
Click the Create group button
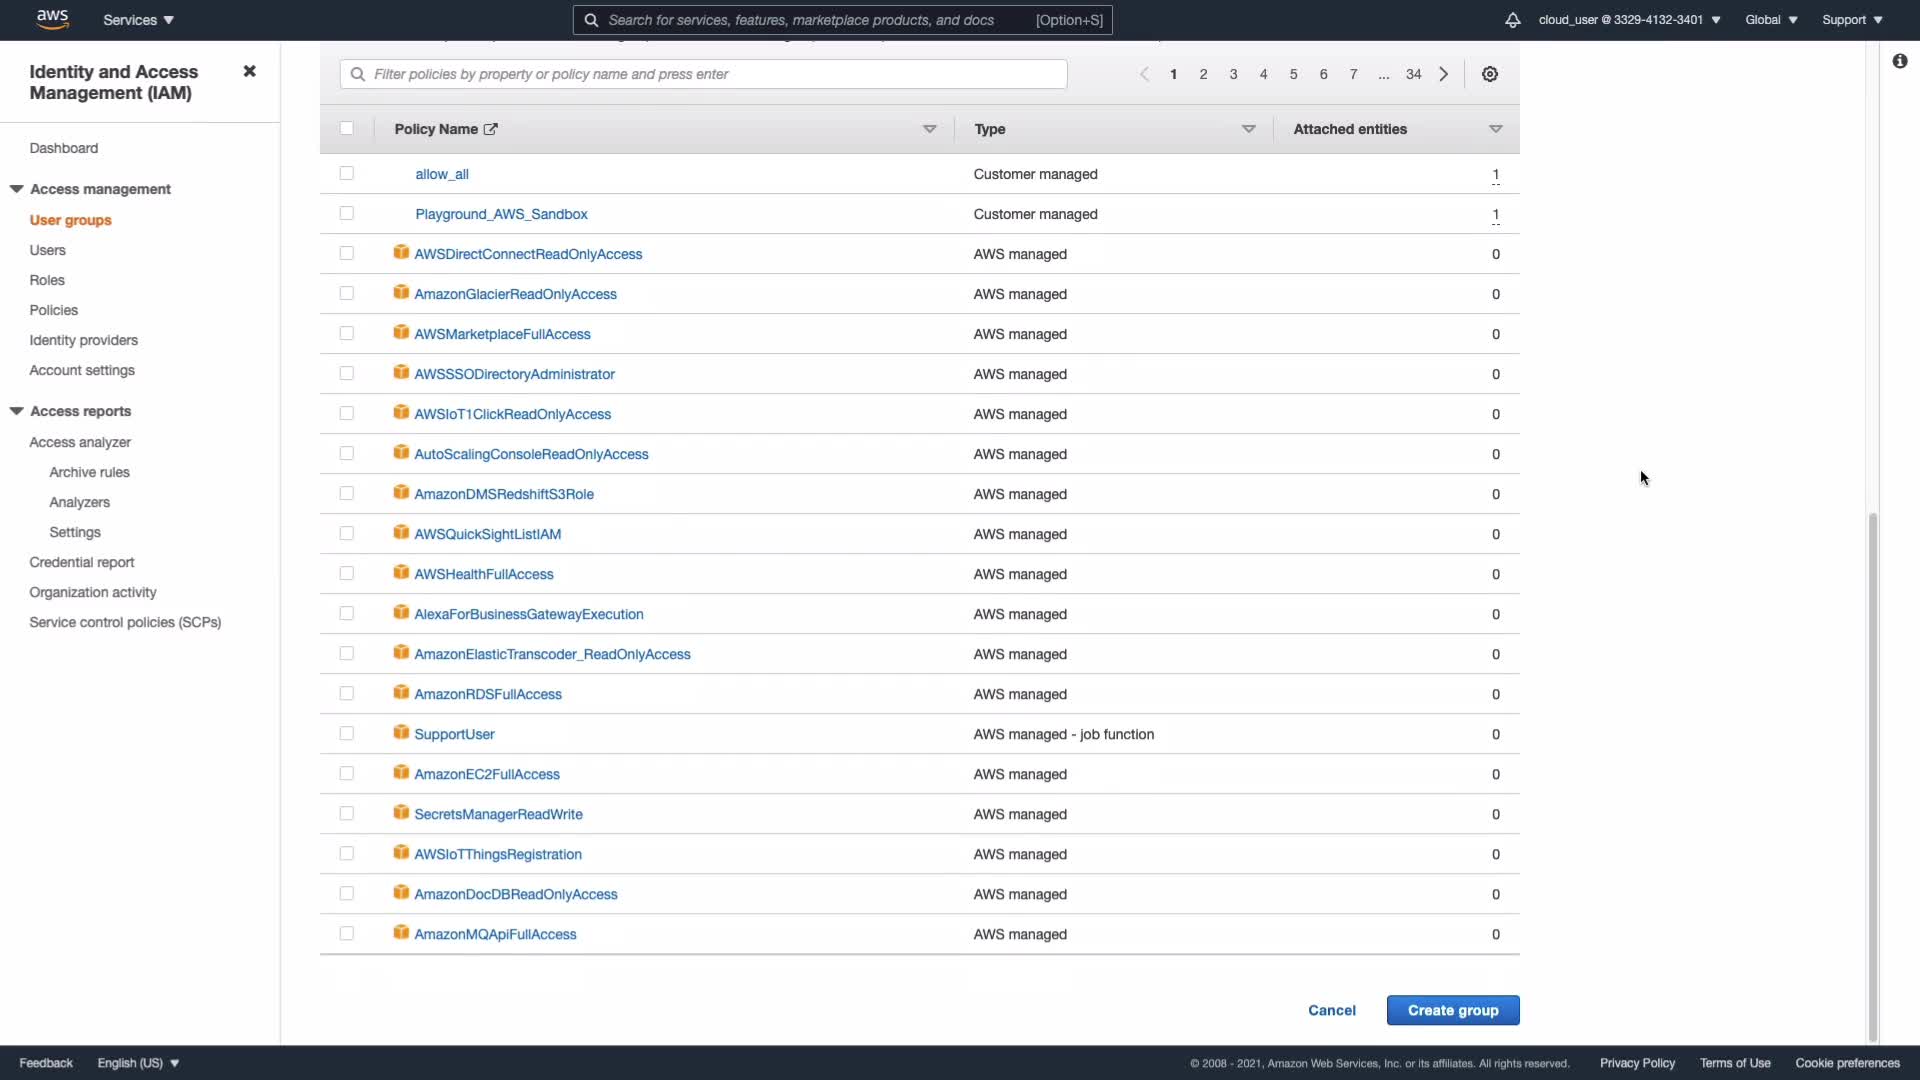pos(1452,1010)
